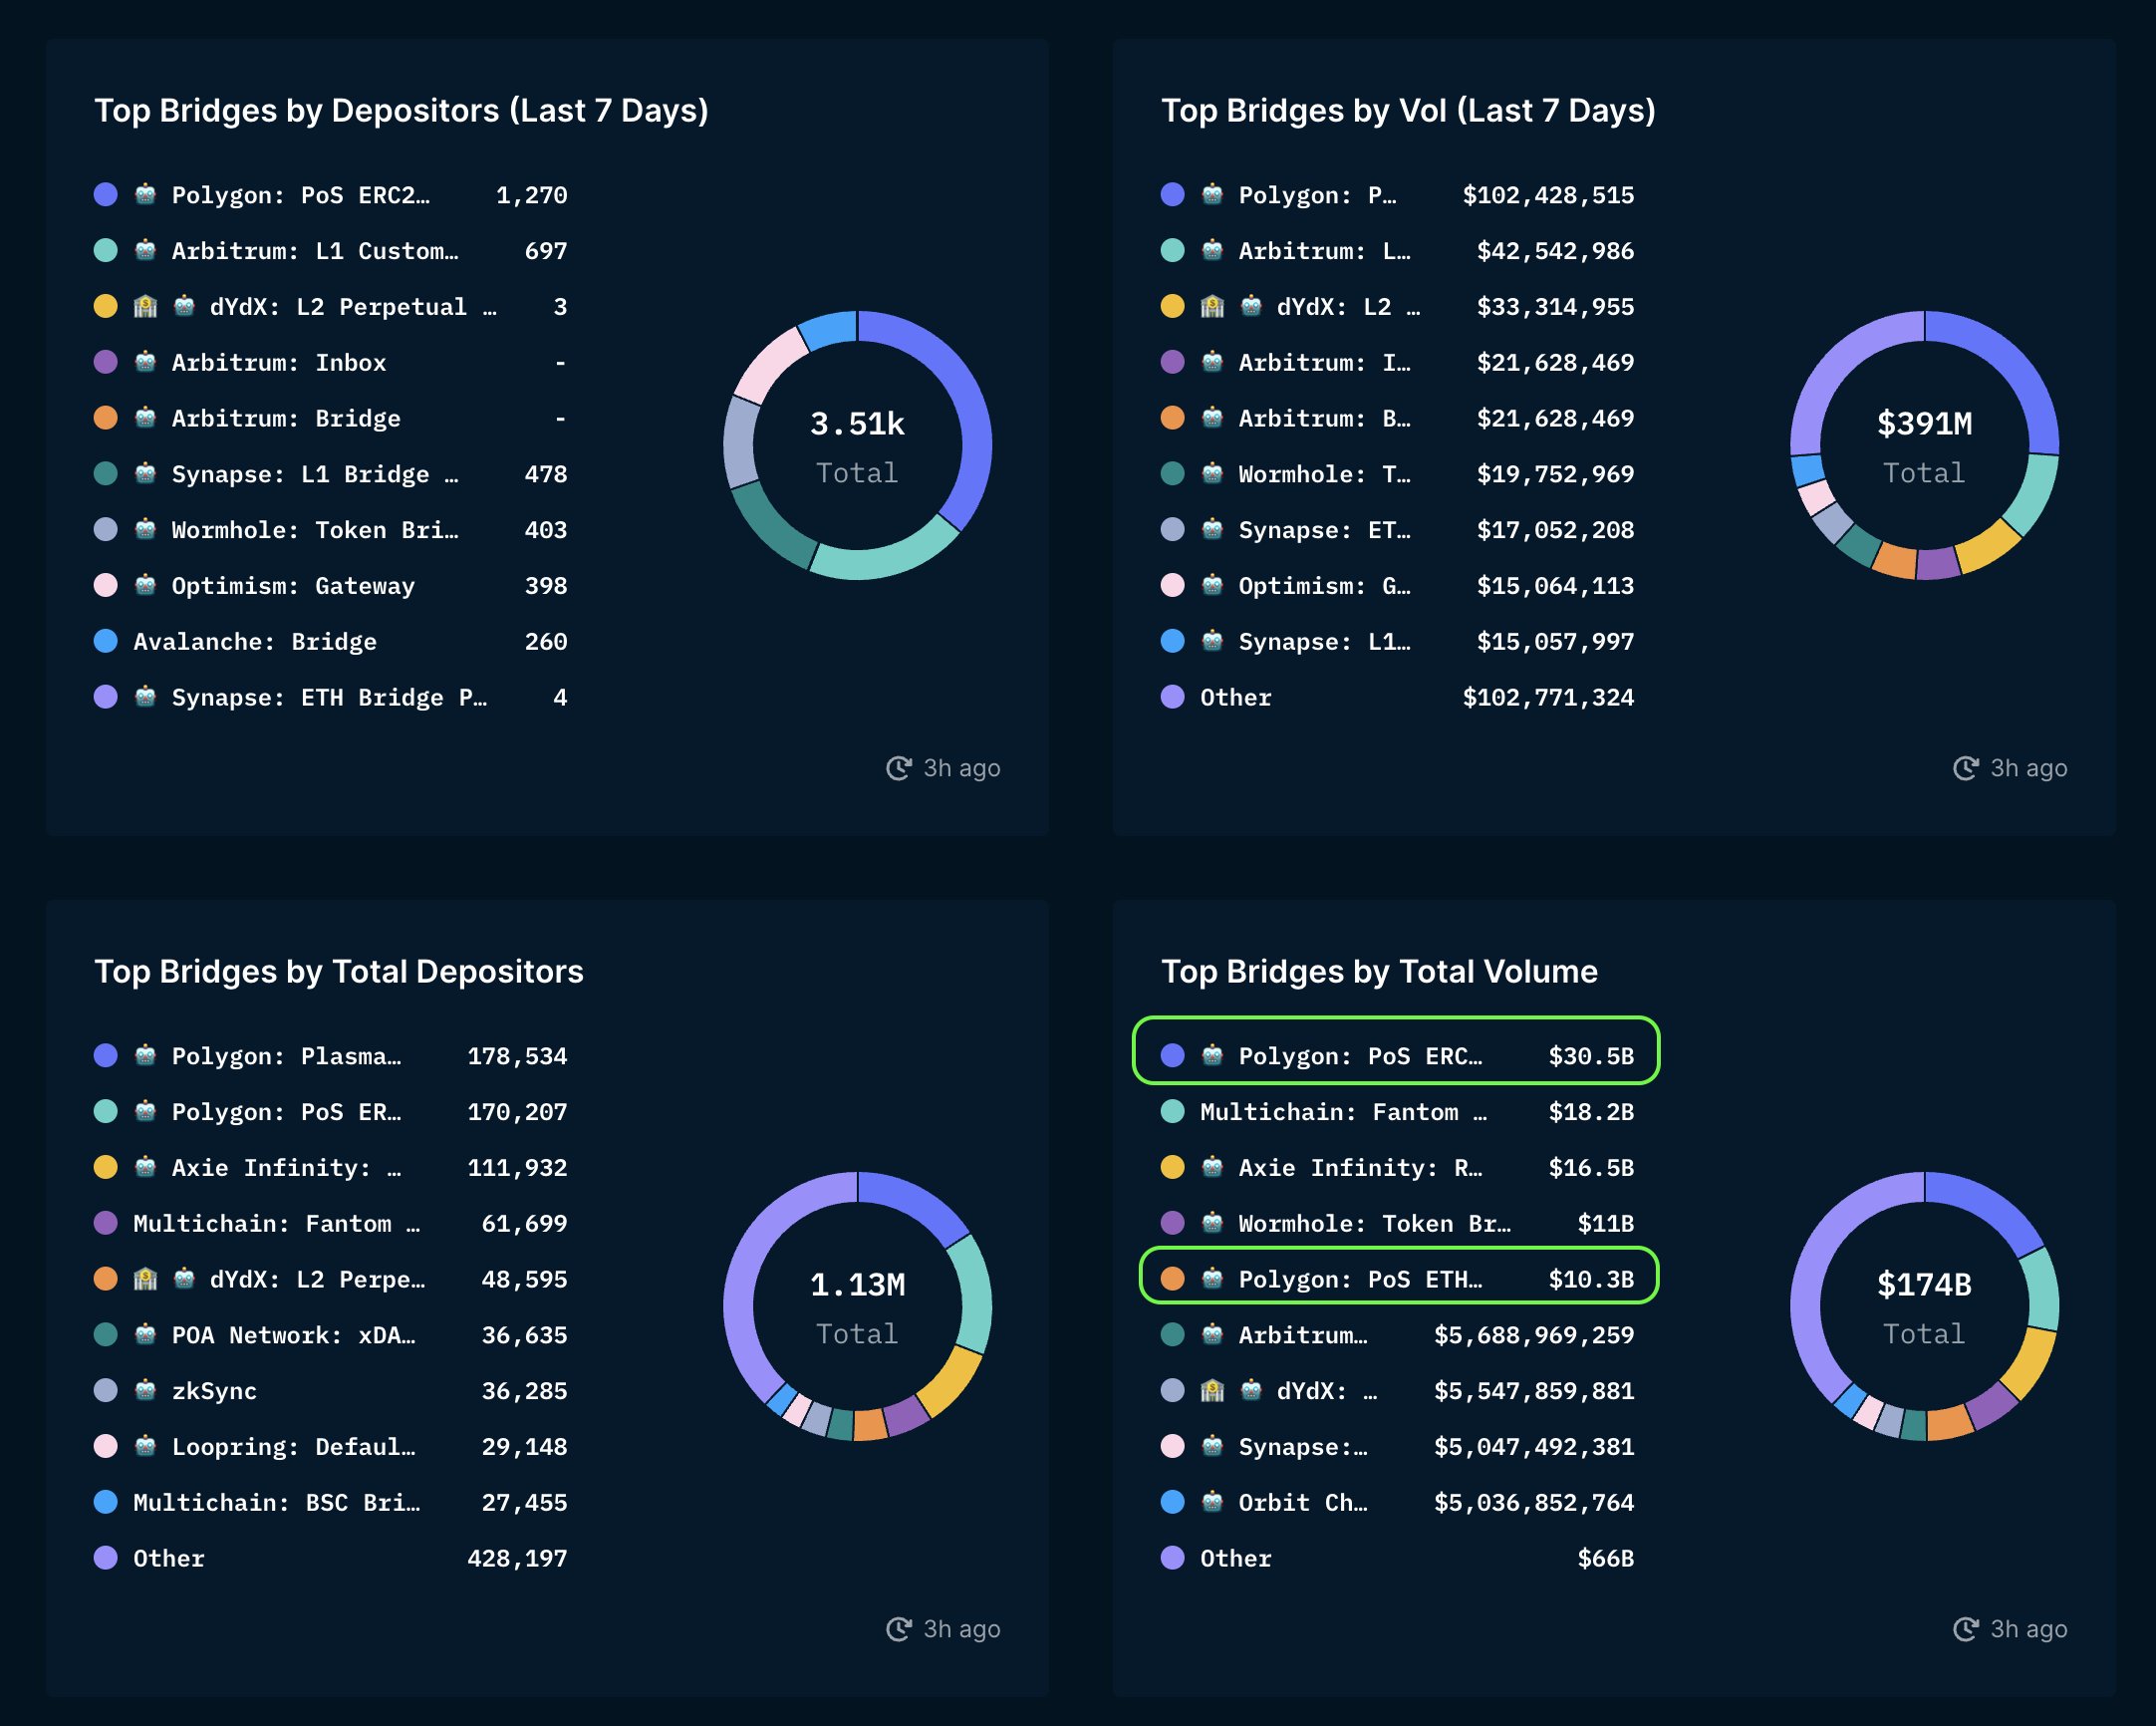Click the robot icon next to Orbit Ch…

1212,1502
